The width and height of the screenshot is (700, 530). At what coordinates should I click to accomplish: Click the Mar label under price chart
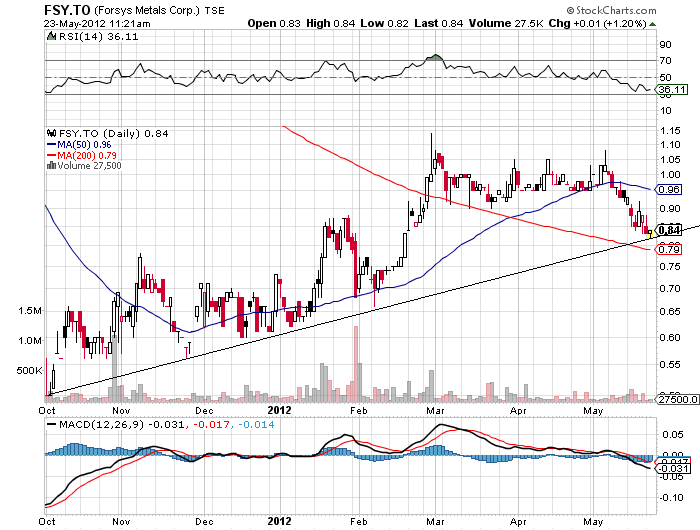click(435, 410)
